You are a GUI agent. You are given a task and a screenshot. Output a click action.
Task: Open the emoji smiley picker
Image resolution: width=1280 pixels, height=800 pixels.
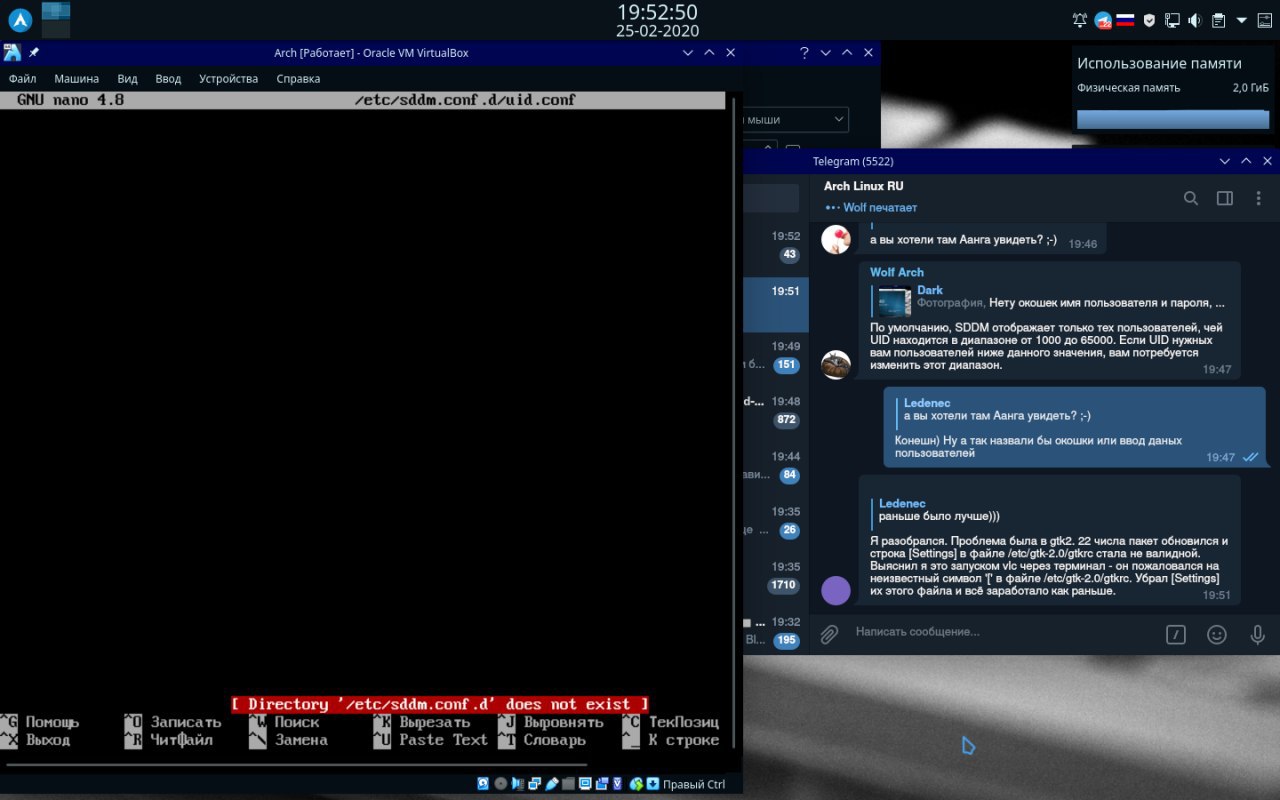(x=1217, y=634)
